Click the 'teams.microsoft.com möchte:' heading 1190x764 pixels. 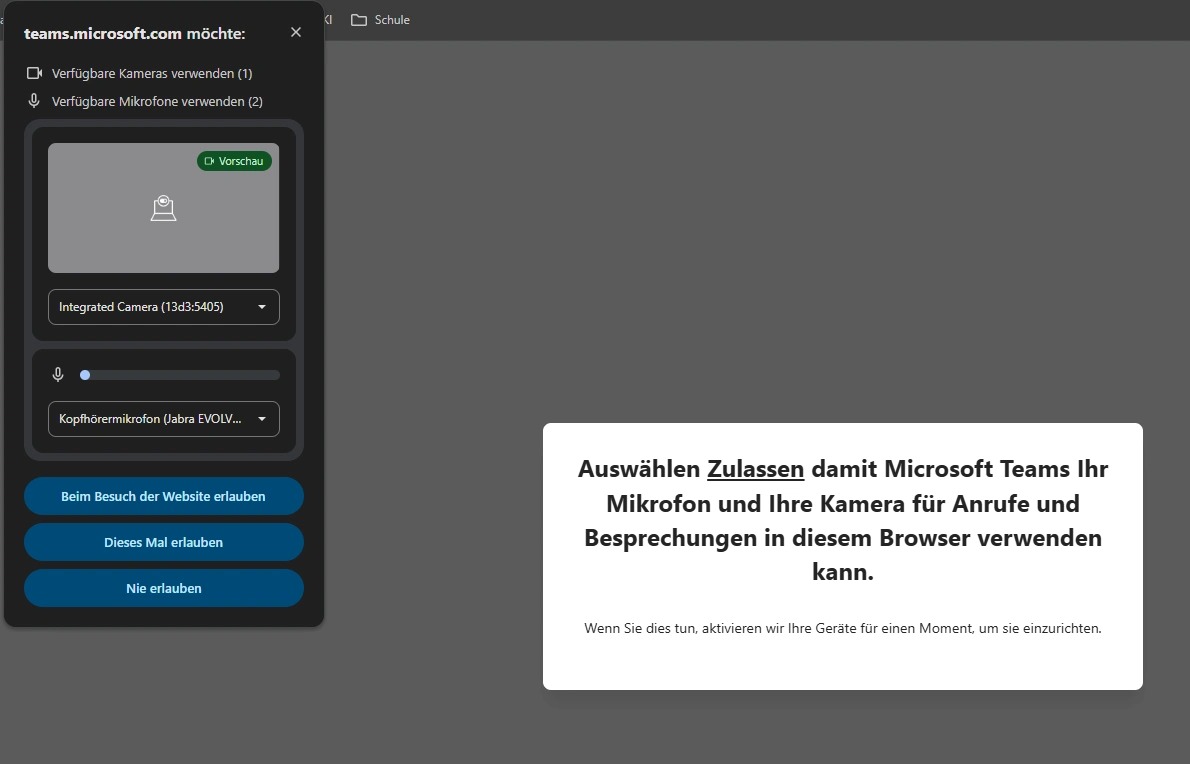coord(135,33)
